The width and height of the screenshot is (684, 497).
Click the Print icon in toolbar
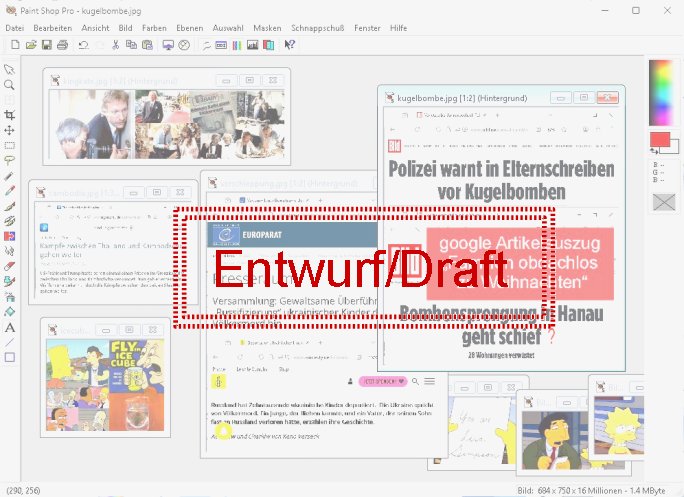pyautogui.click(x=62, y=45)
